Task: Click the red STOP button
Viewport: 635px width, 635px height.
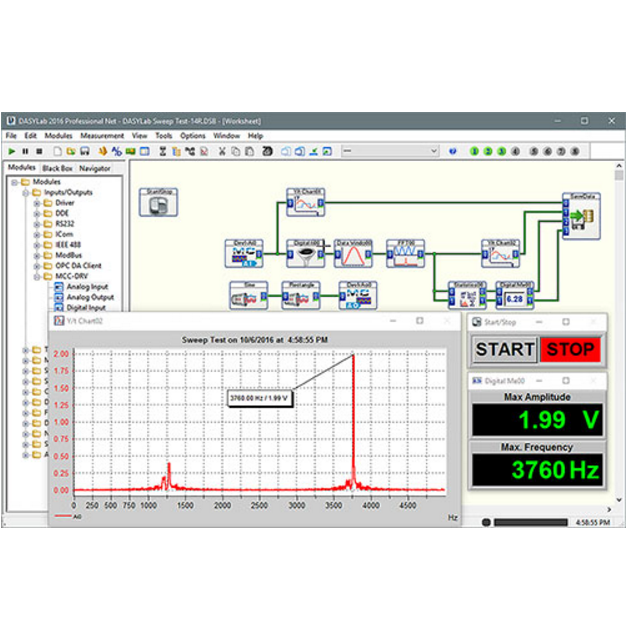Action: pyautogui.click(x=570, y=349)
